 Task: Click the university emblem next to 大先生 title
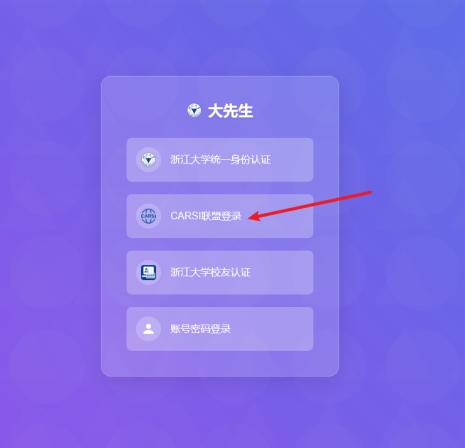pyautogui.click(x=194, y=110)
